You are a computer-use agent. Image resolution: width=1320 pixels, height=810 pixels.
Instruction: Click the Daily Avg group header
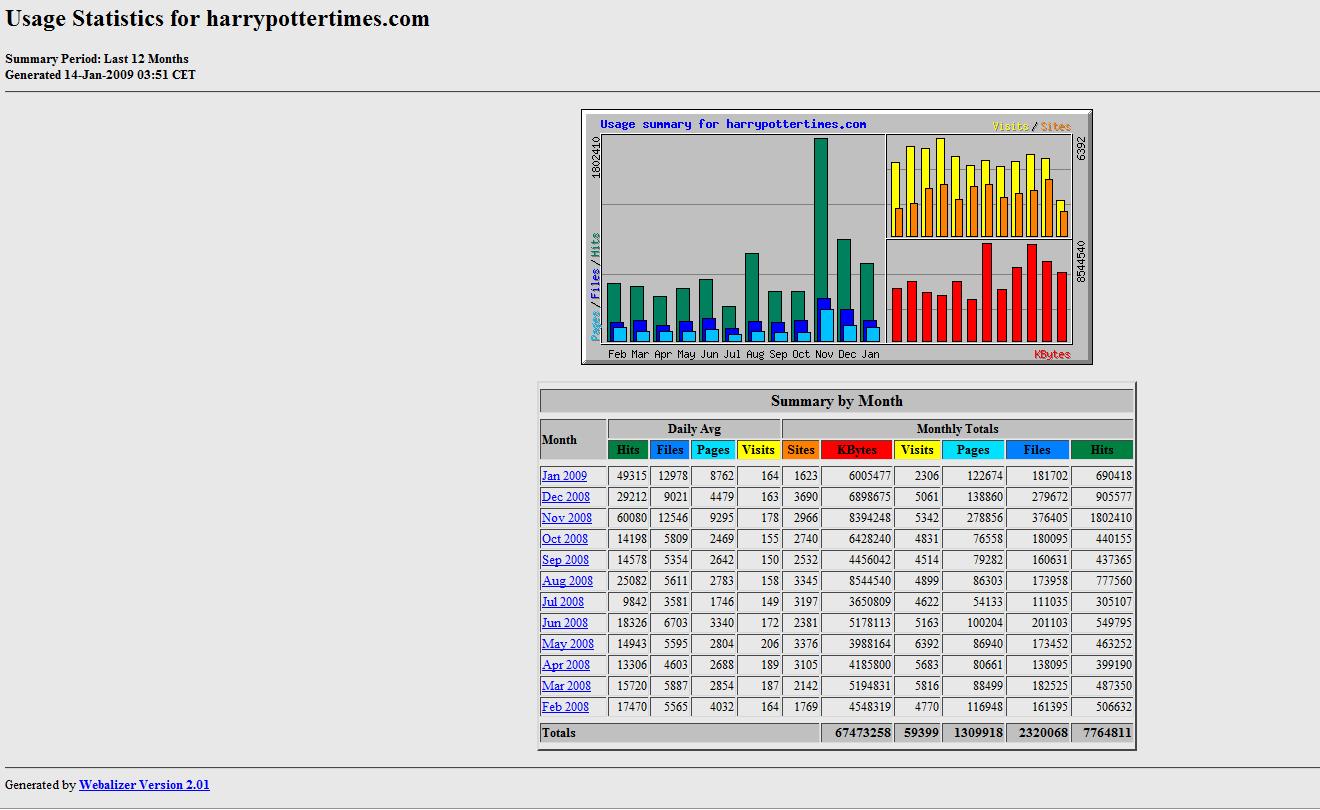694,429
